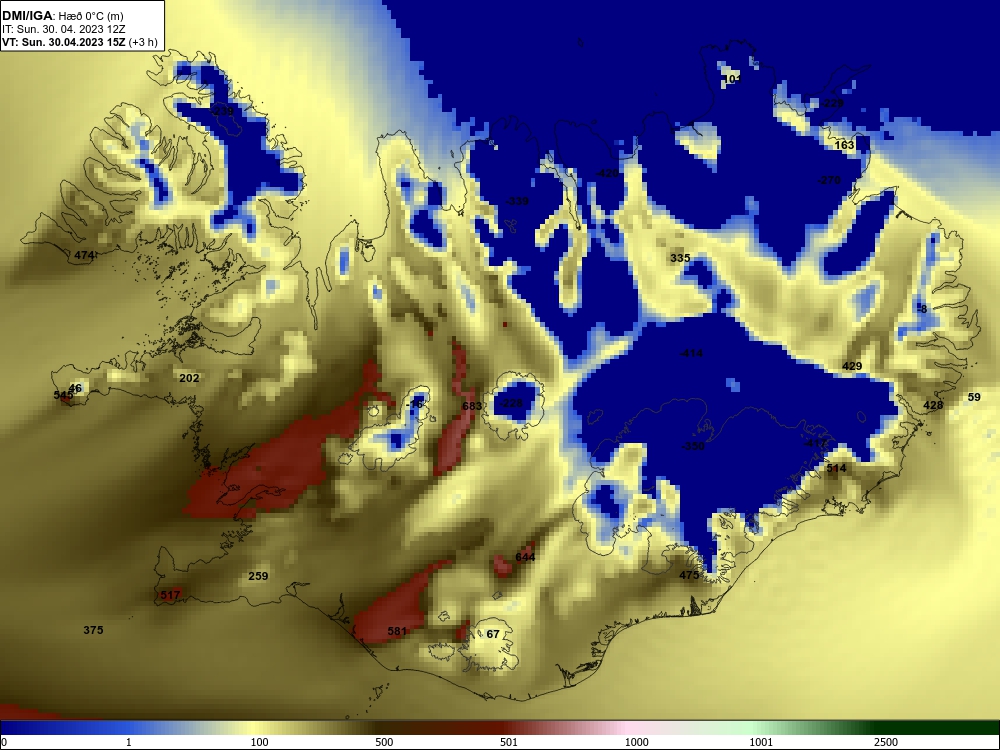The image size is (1000, 750).
Task: Select the 59 offshore value
Action: coord(974,397)
